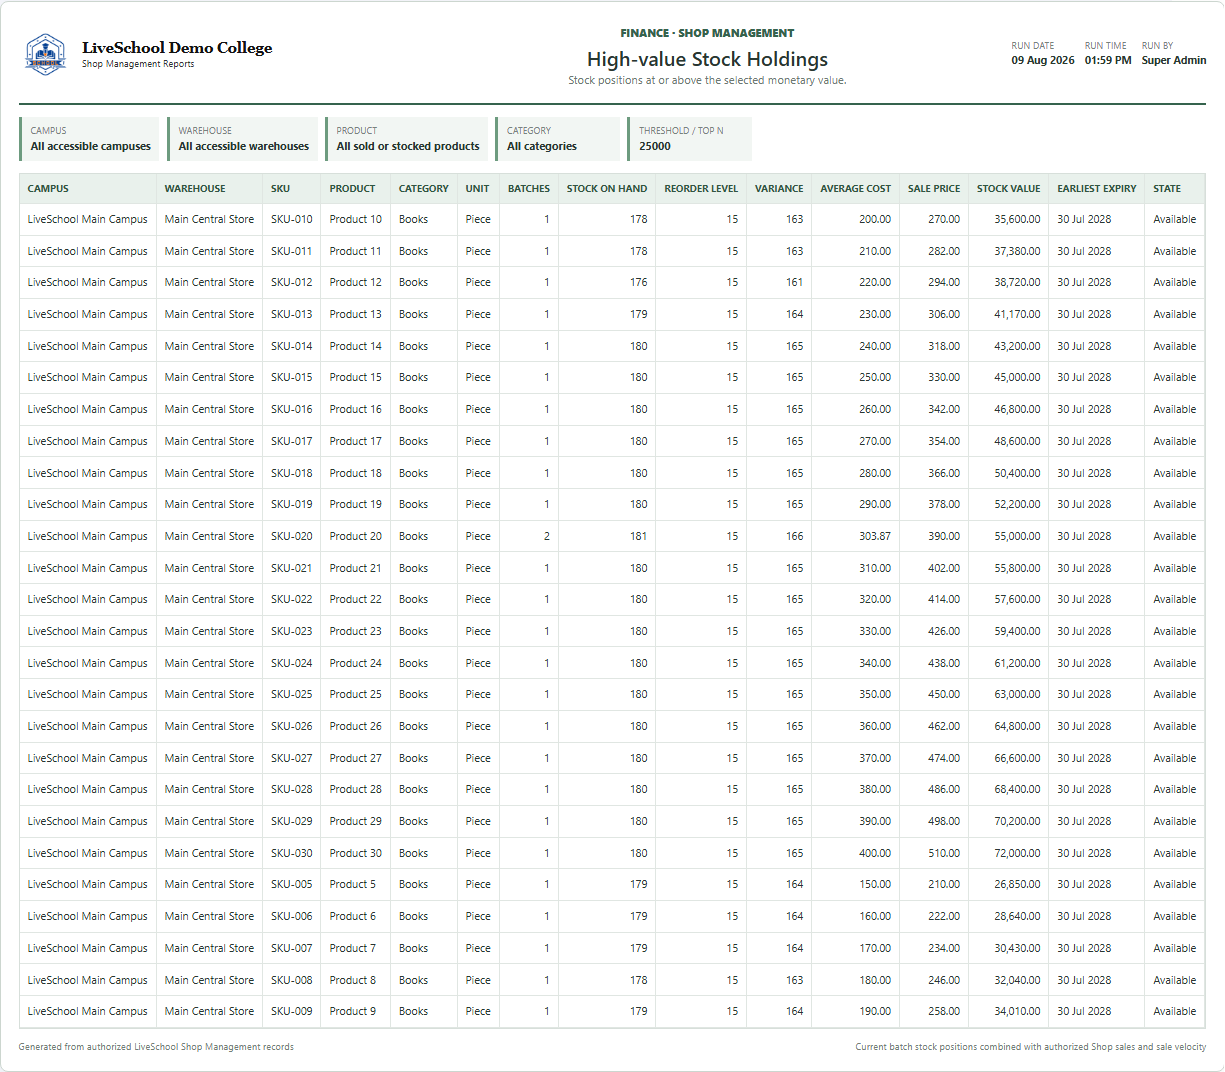Viewport: 1225px width, 1072px height.
Task: Select the Product 14 cell
Action: (x=355, y=346)
